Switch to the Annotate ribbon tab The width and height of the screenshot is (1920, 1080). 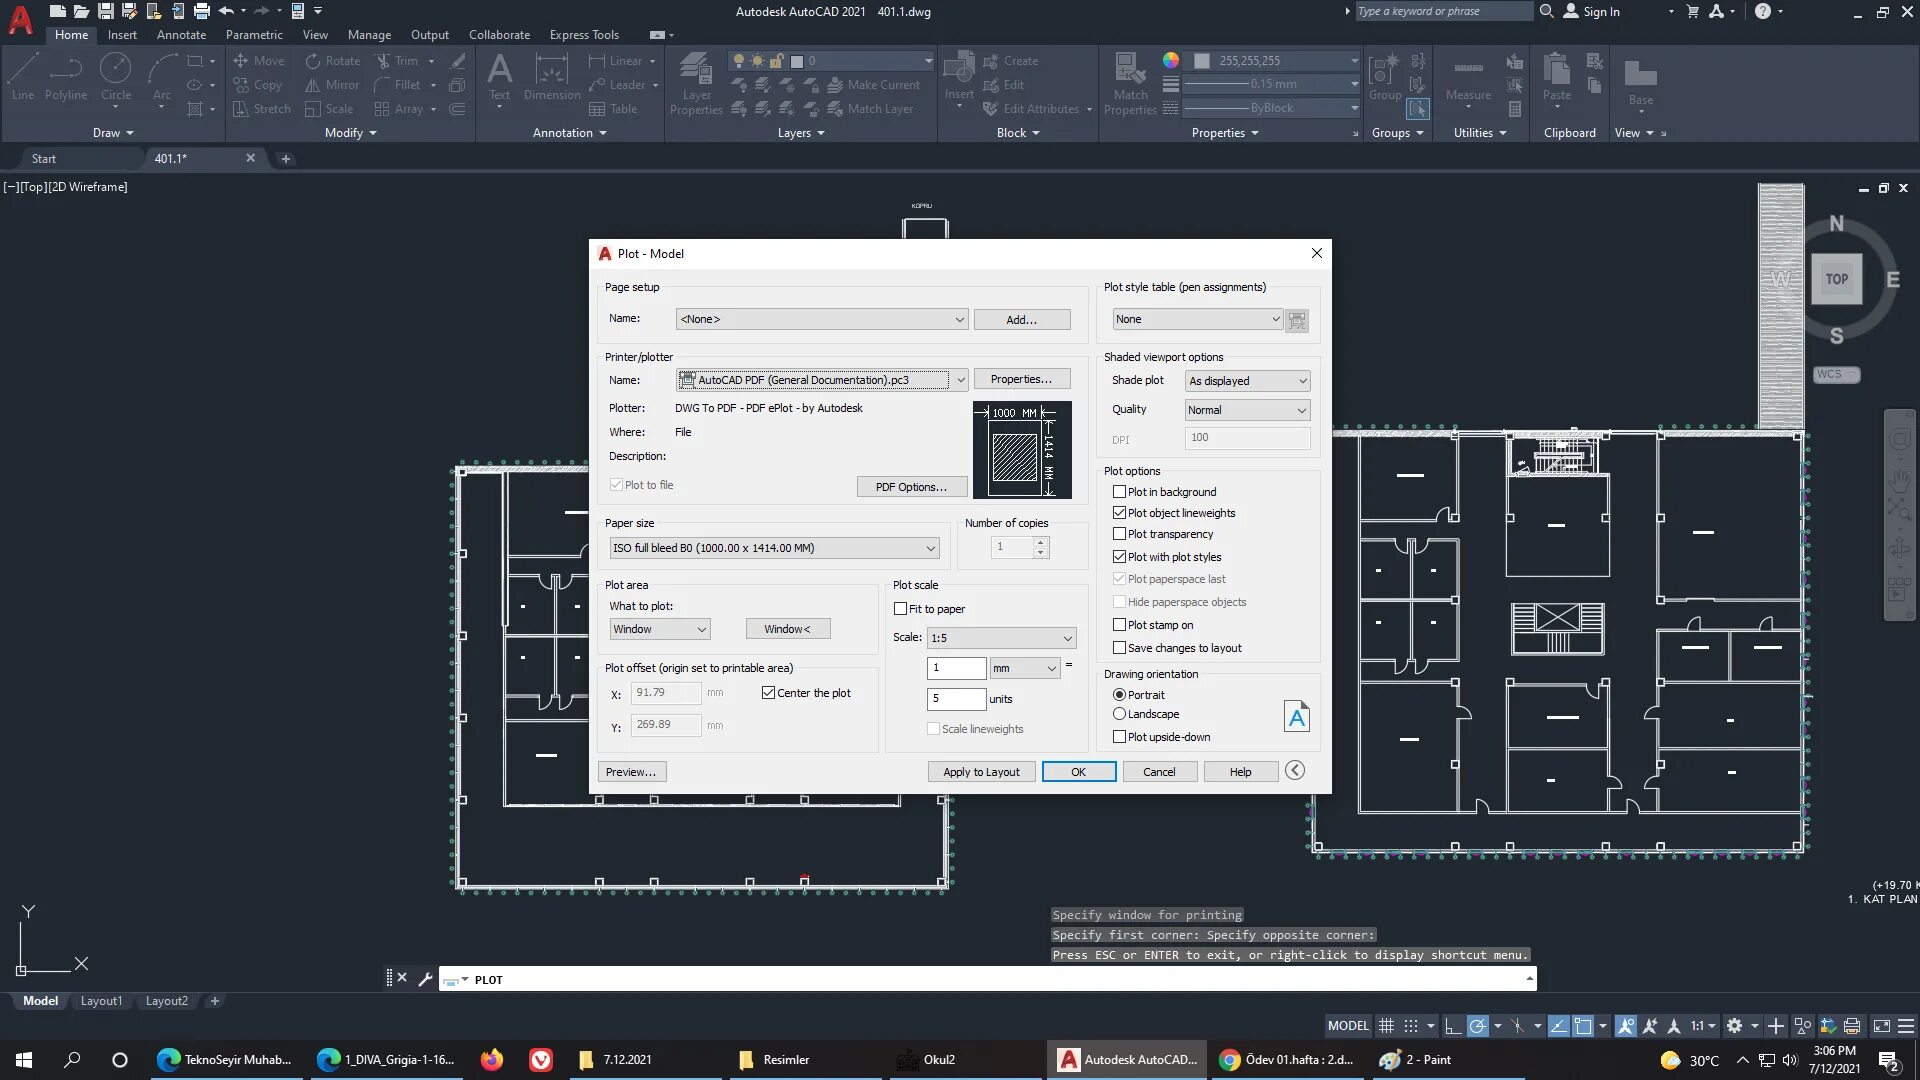click(x=181, y=35)
